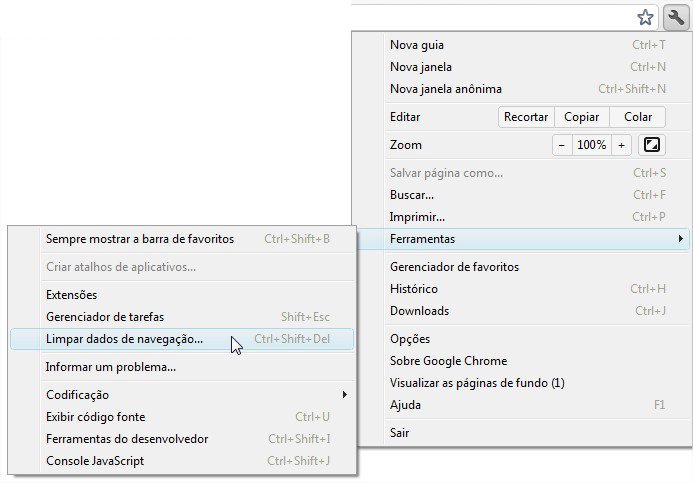
Task: Click the wrench settings icon
Action: (x=676, y=16)
